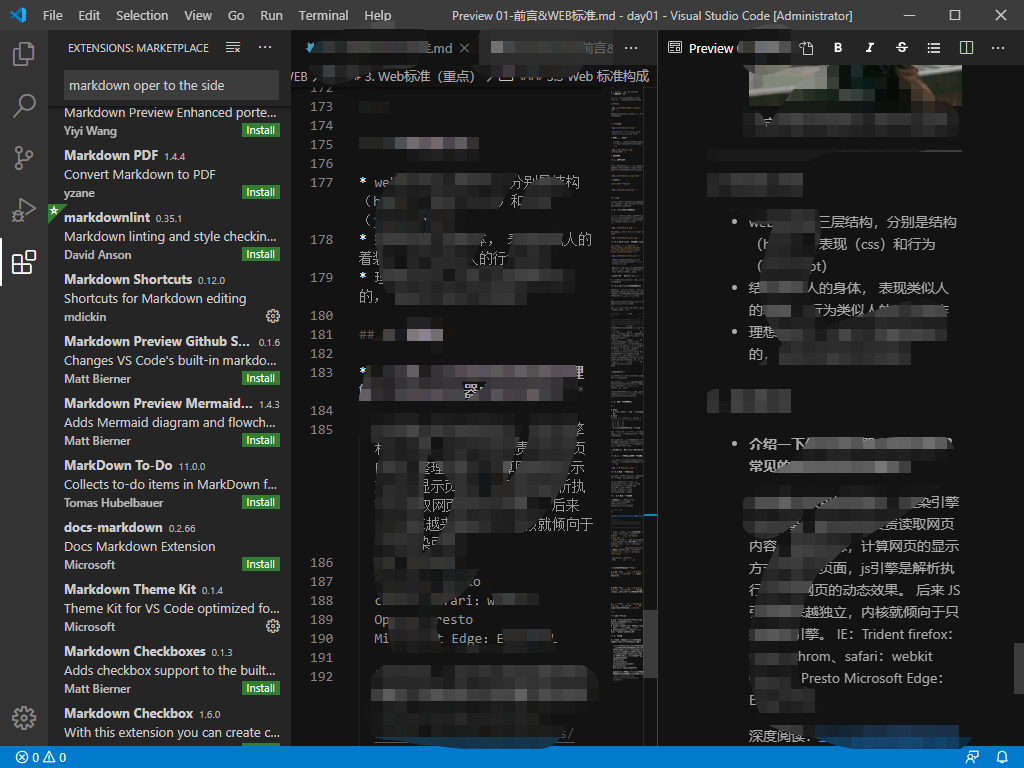Open Source Control from the activity bar
Image resolution: width=1024 pixels, height=768 pixels.
[23, 157]
